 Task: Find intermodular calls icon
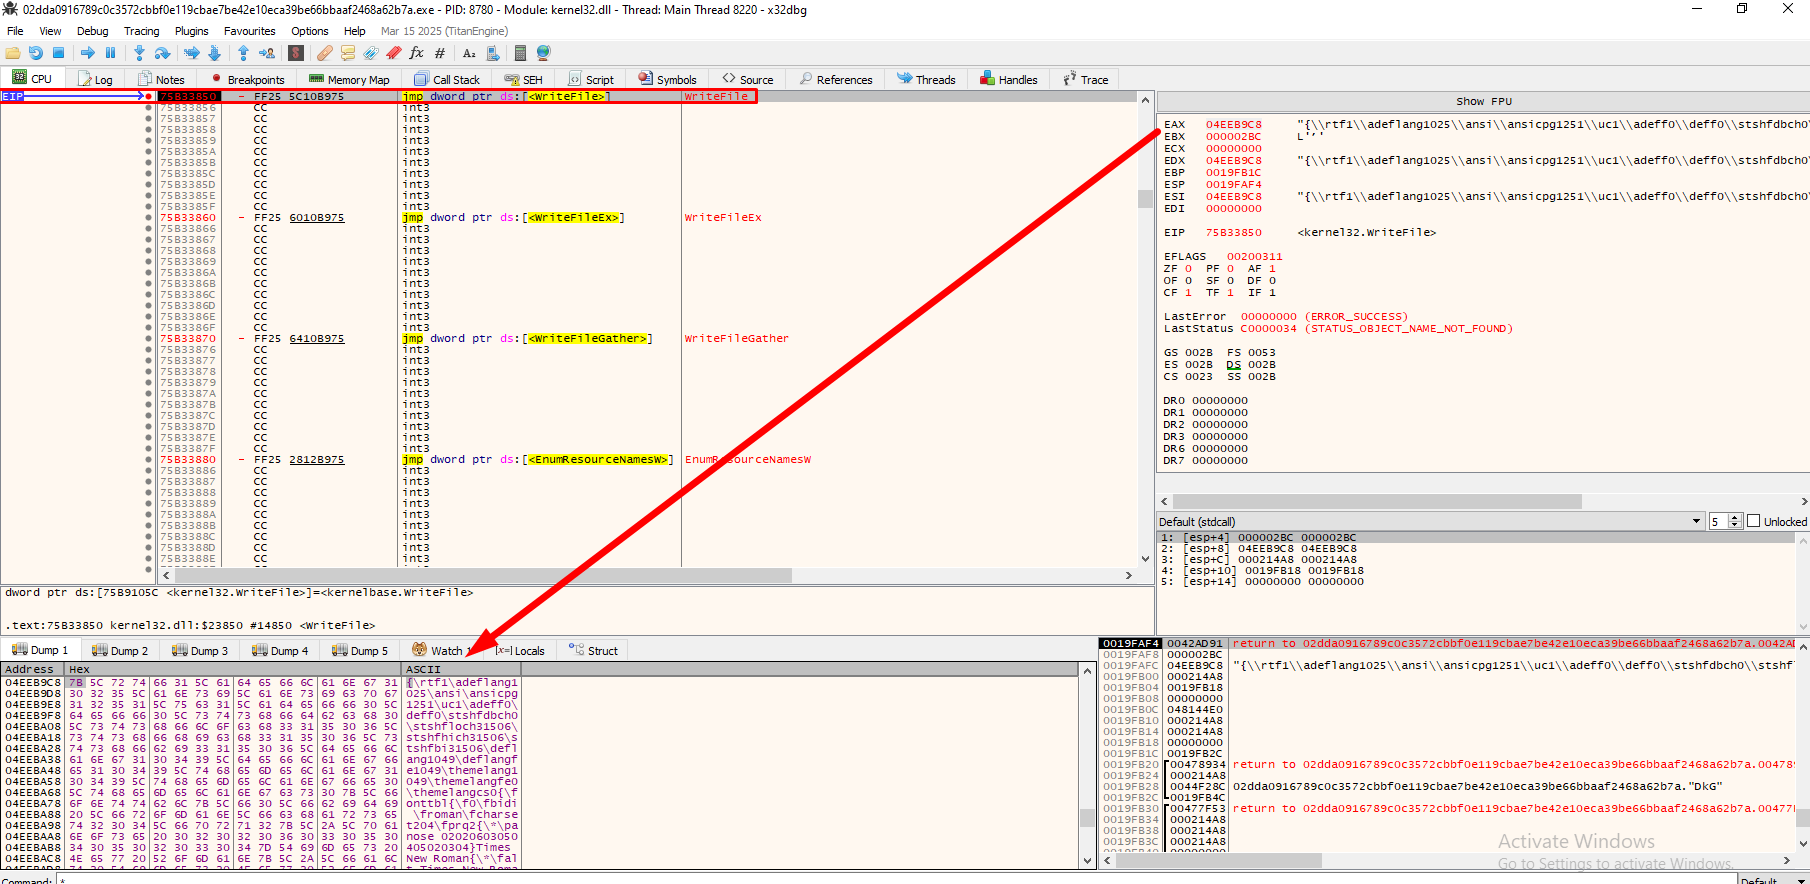tap(493, 53)
